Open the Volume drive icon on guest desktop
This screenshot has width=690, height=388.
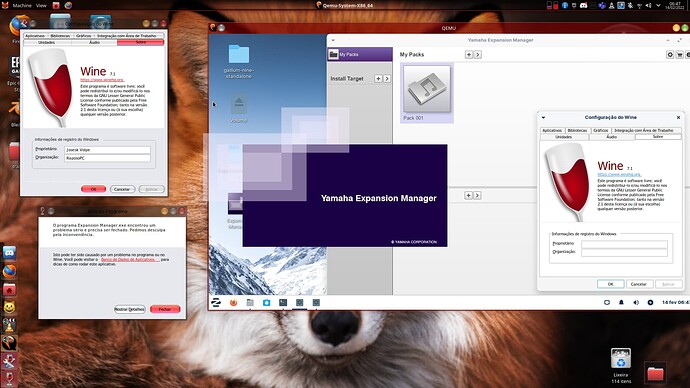click(x=239, y=109)
